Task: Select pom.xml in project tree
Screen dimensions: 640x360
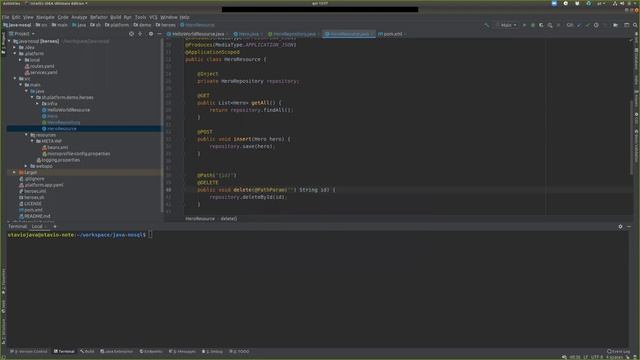Action: tap(31, 210)
